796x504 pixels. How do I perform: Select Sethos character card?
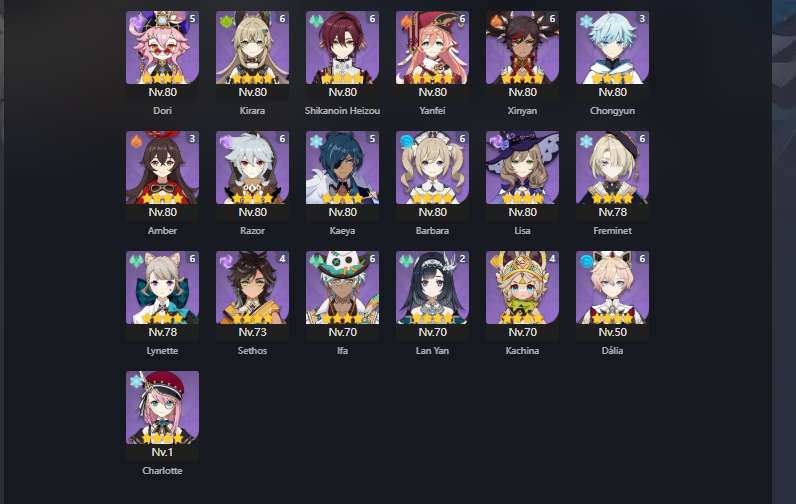[x=252, y=287]
